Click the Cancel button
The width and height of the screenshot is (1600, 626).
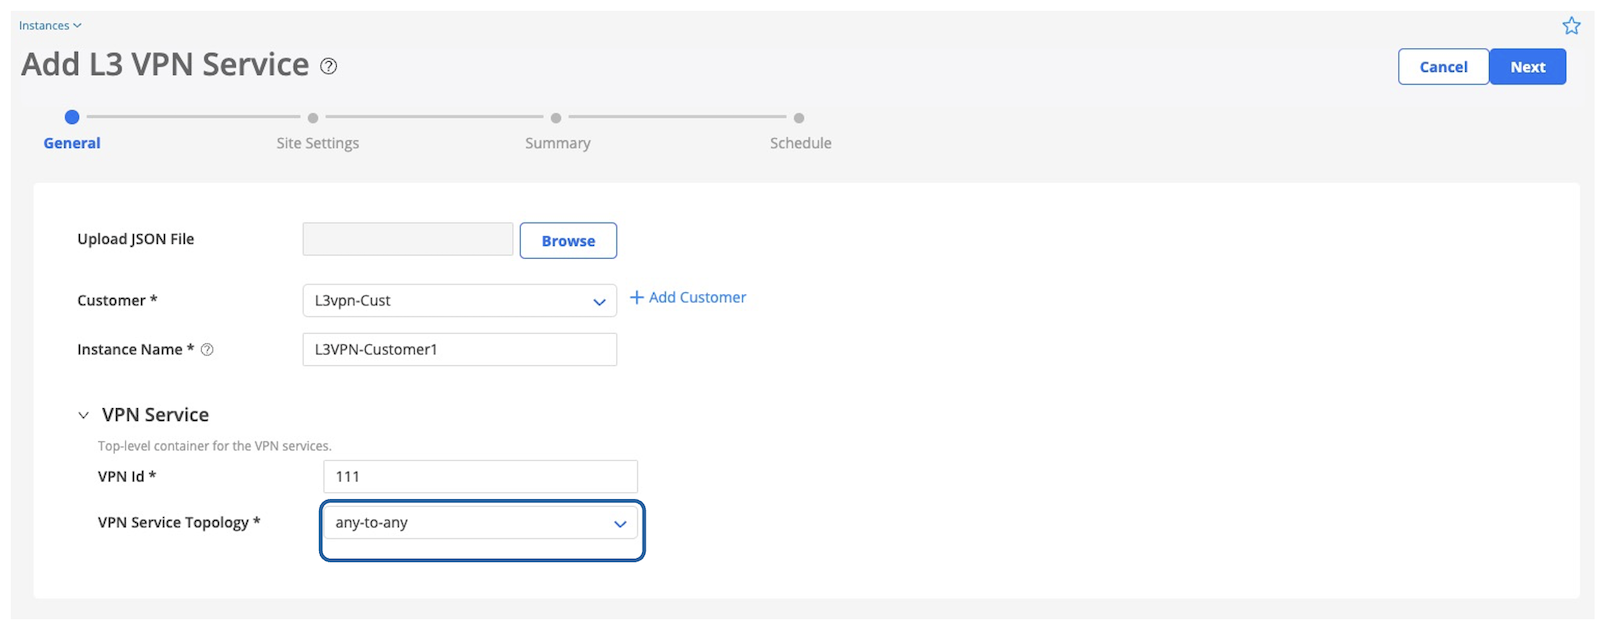1443,67
